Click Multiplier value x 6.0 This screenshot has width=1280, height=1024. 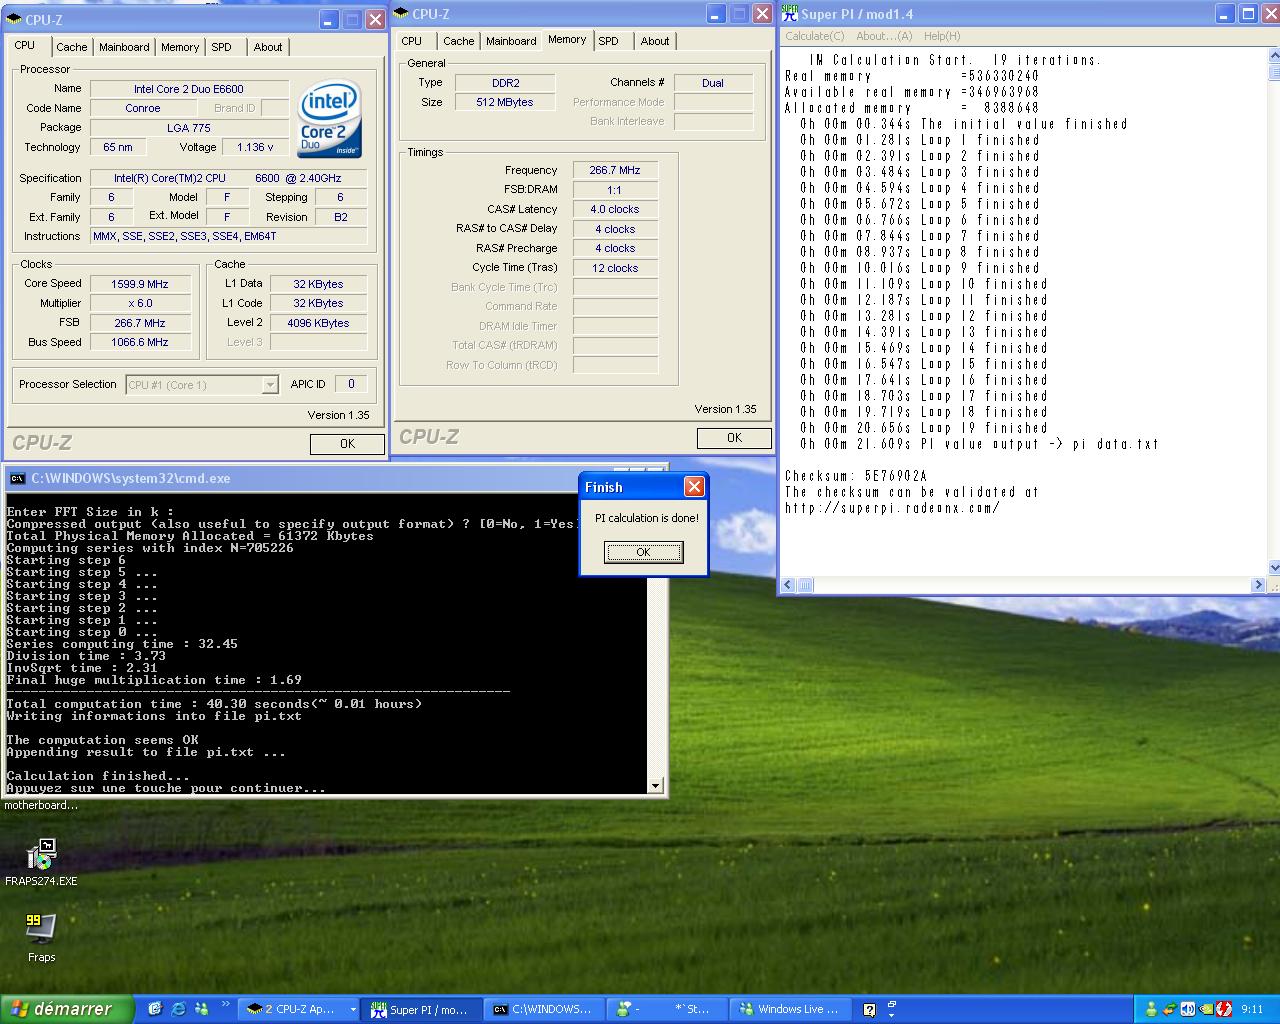[141, 303]
